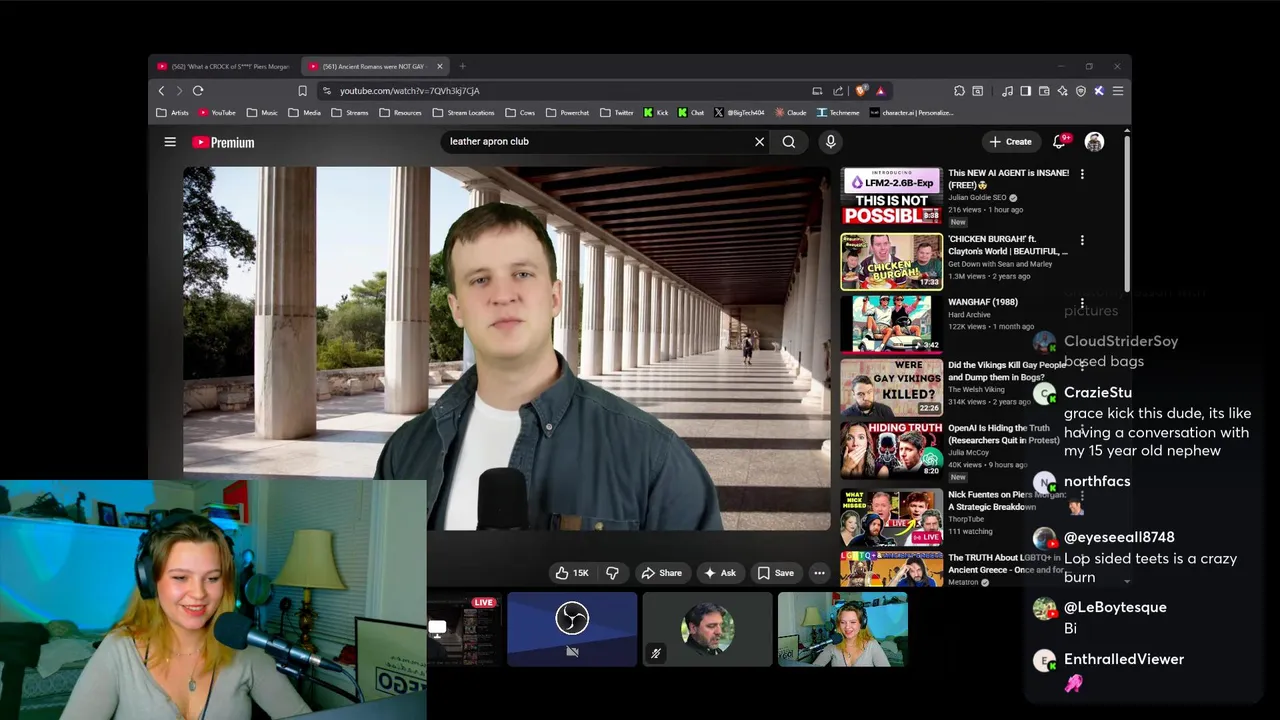Like the video with thumbs up
The height and width of the screenshot is (720, 1280).
[x=572, y=573]
